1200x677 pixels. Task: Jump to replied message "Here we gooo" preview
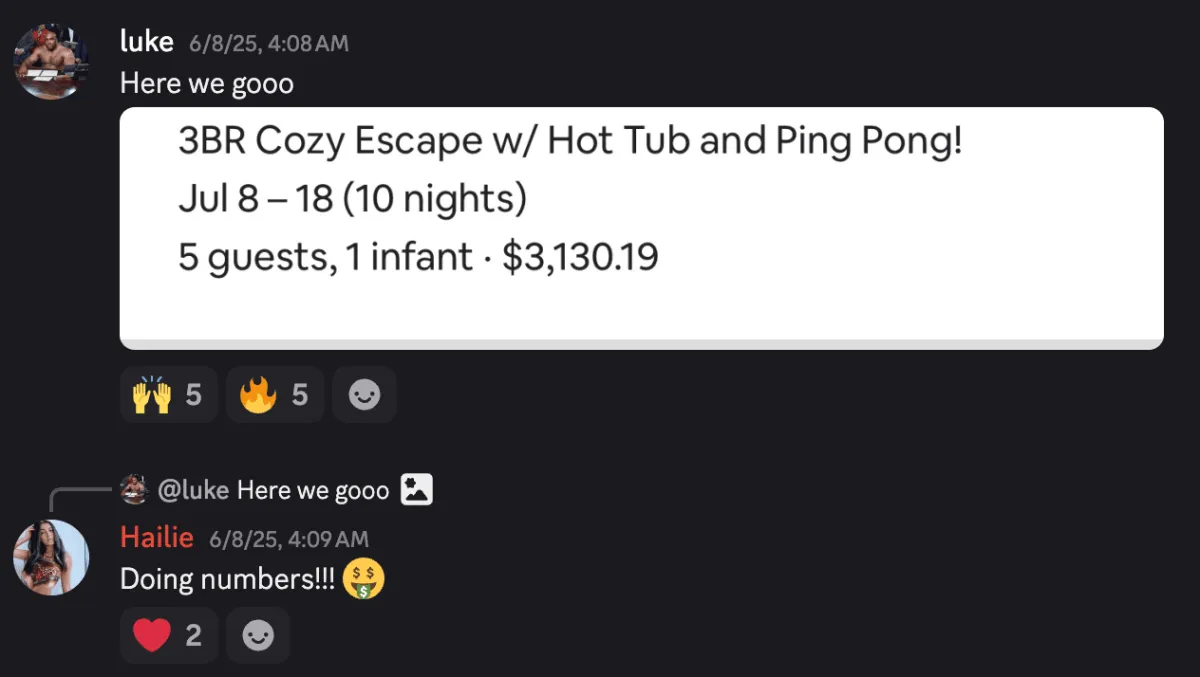pos(313,490)
